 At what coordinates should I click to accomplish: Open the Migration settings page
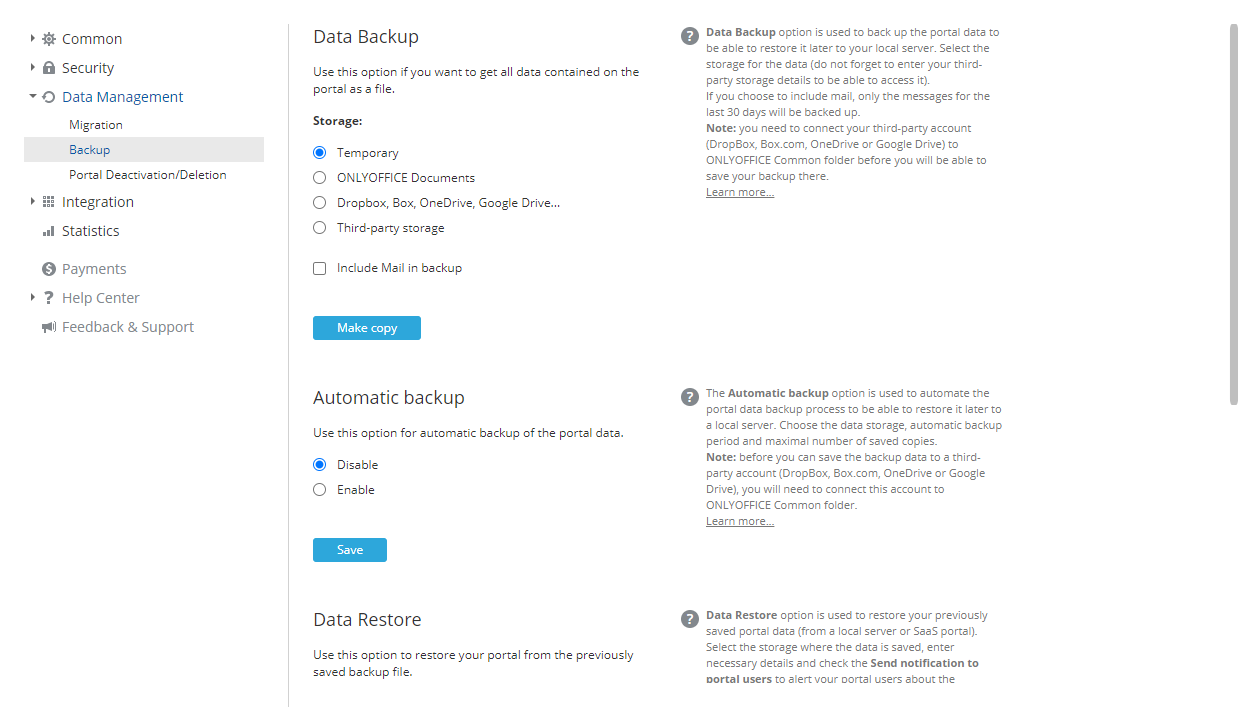click(x=96, y=124)
